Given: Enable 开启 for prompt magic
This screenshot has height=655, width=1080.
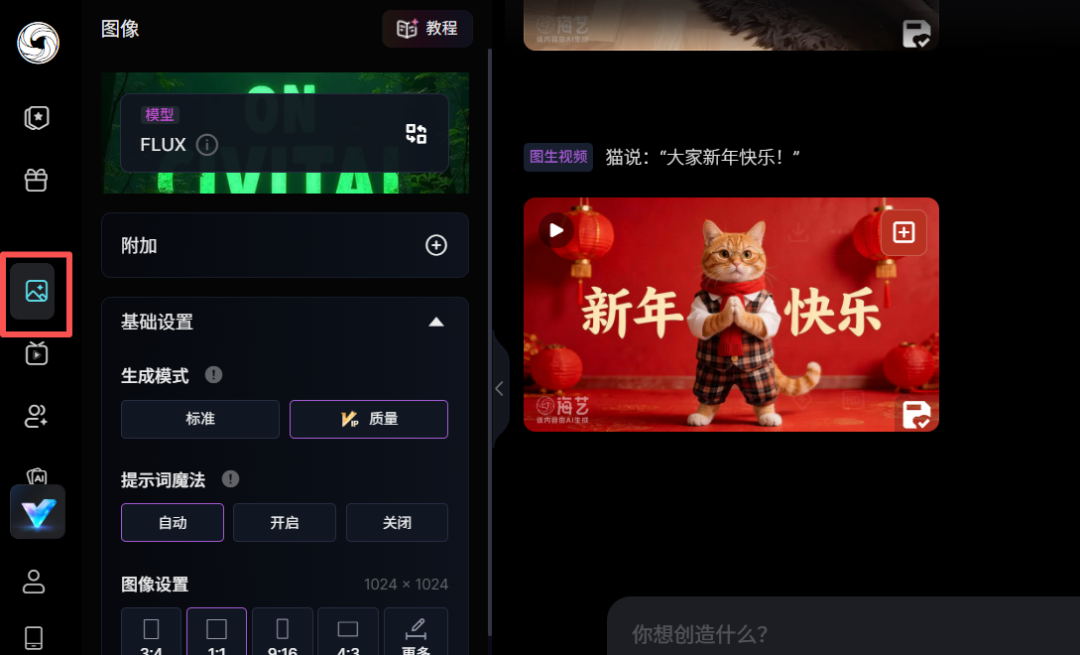Looking at the screenshot, I should click(x=284, y=522).
